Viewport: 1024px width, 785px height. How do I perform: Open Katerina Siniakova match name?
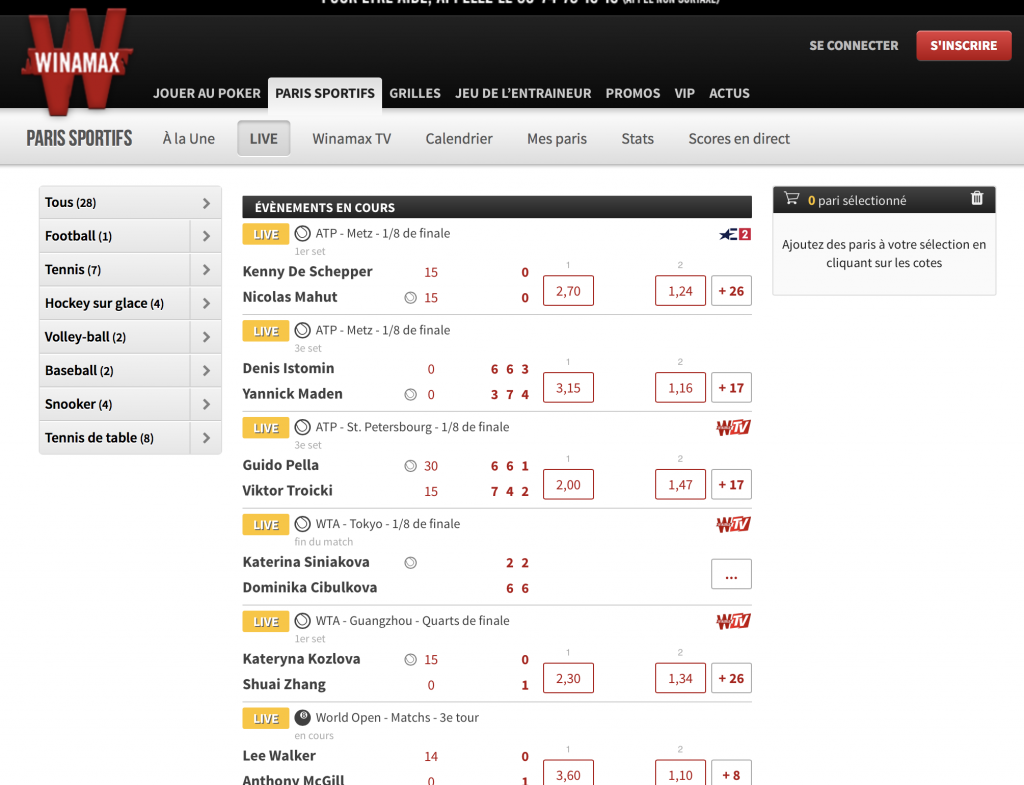pos(306,562)
